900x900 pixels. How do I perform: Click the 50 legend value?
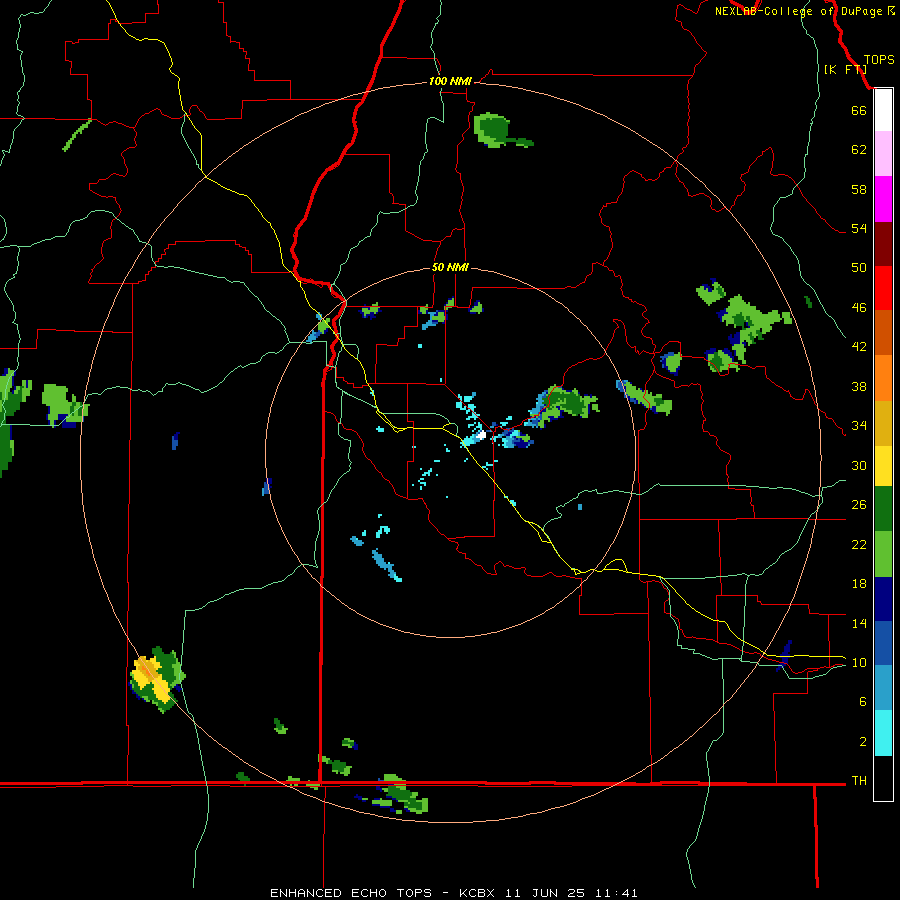(859, 267)
